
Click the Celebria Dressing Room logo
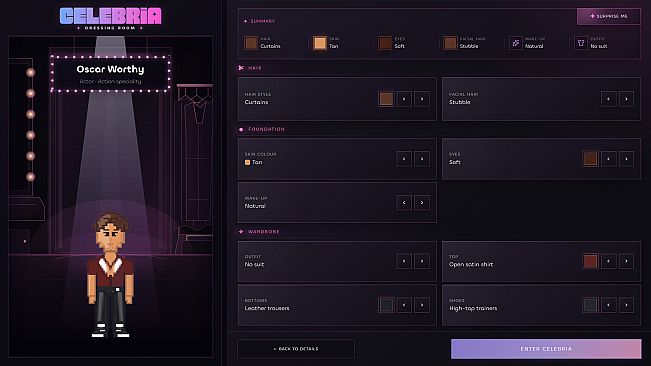pos(110,19)
